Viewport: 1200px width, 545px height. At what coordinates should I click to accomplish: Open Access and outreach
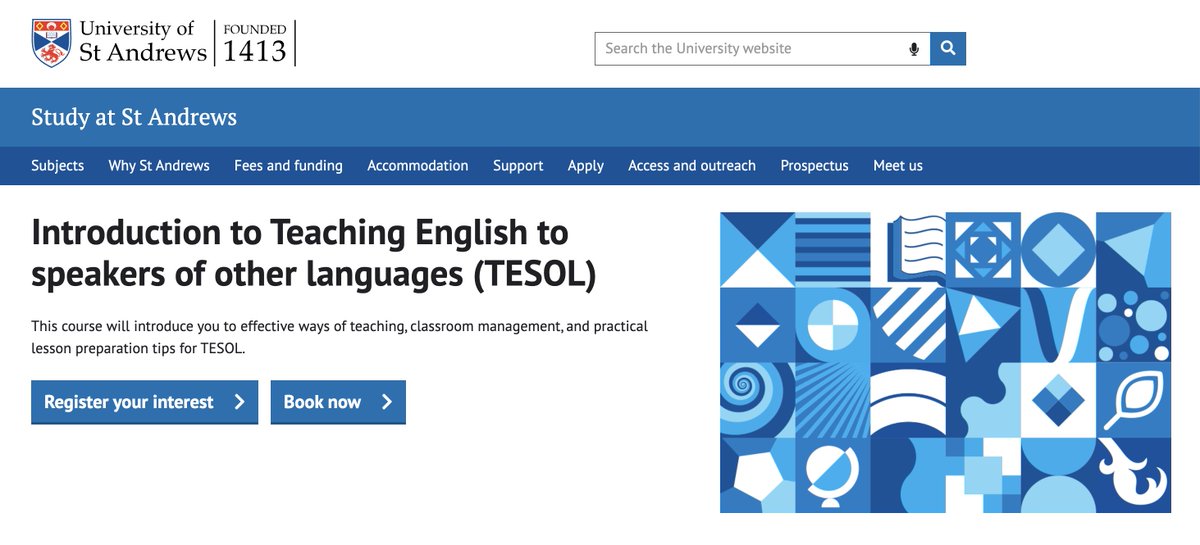pyautogui.click(x=692, y=166)
